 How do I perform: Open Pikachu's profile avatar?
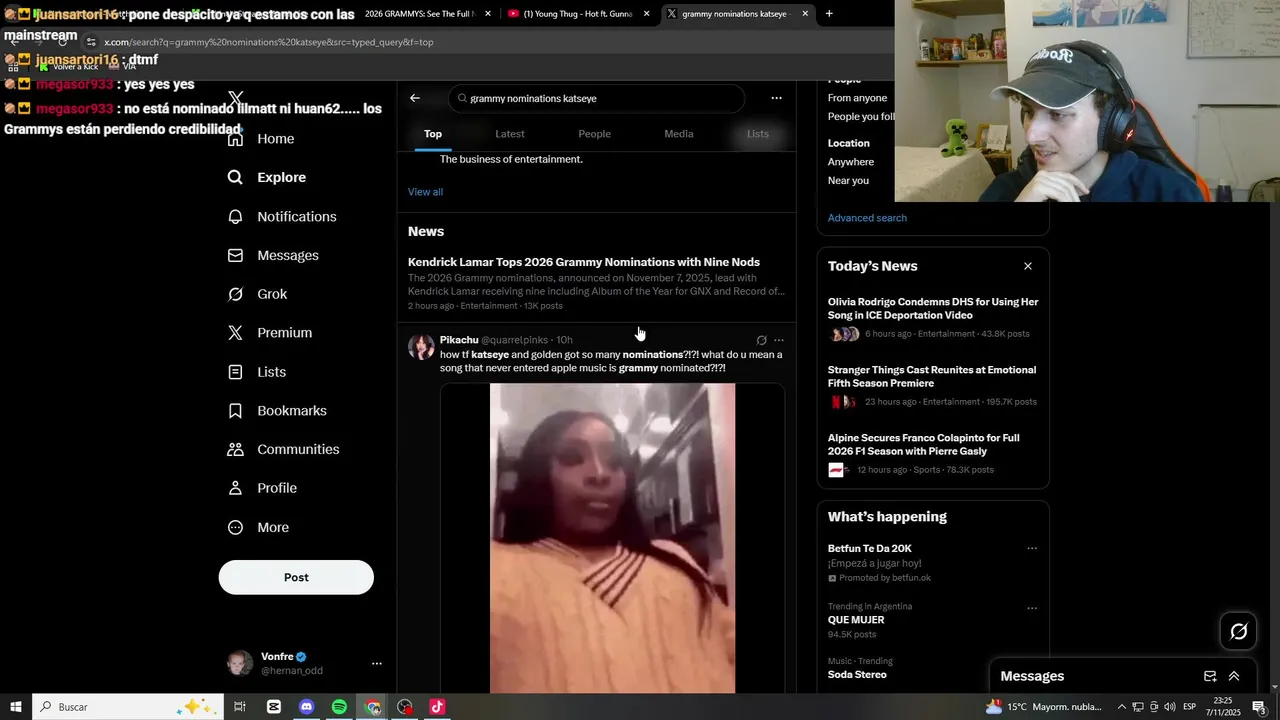421,347
